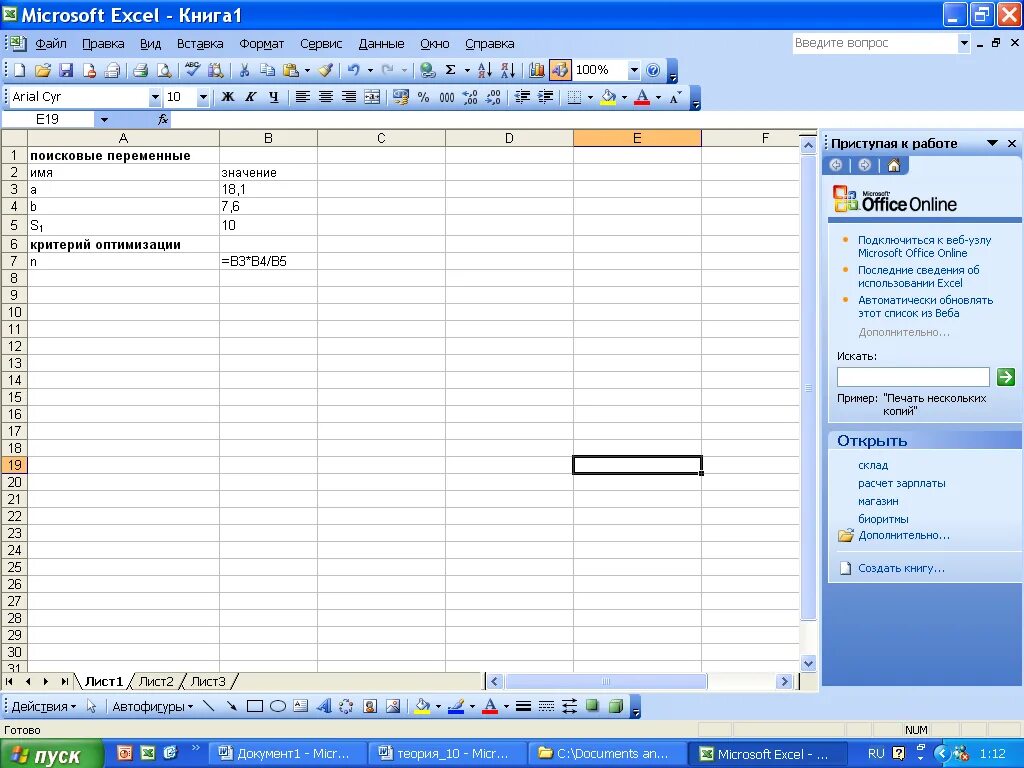Open the Автофигуры menu
The width and height of the screenshot is (1024, 768).
152,707
